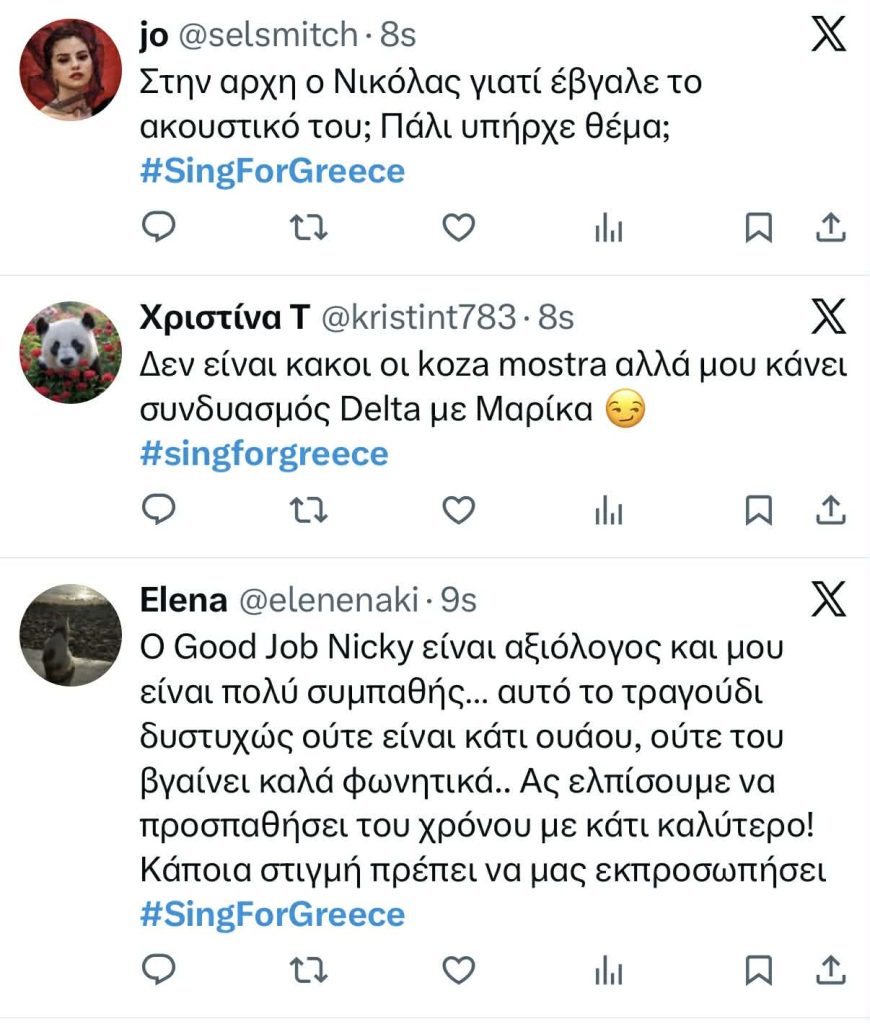View analytics on jo's tweet
The width and height of the screenshot is (870, 1024).
click(x=608, y=229)
